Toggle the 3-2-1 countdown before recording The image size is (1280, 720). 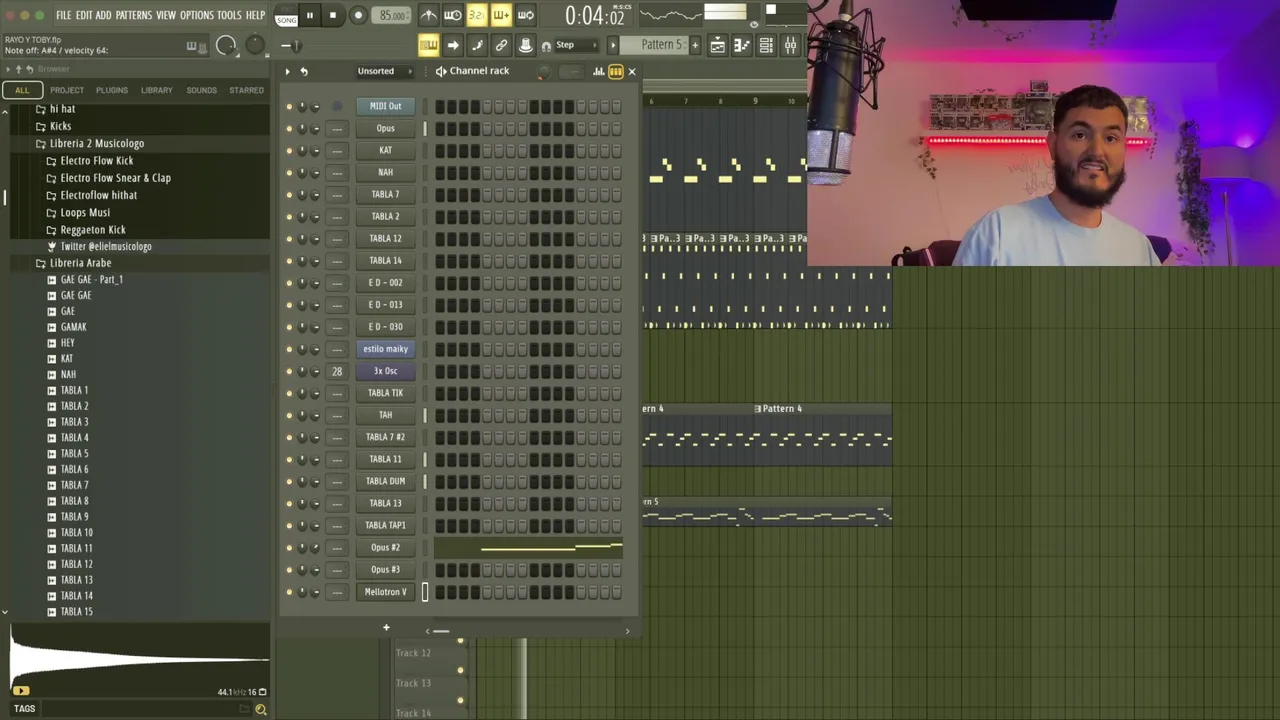[477, 15]
